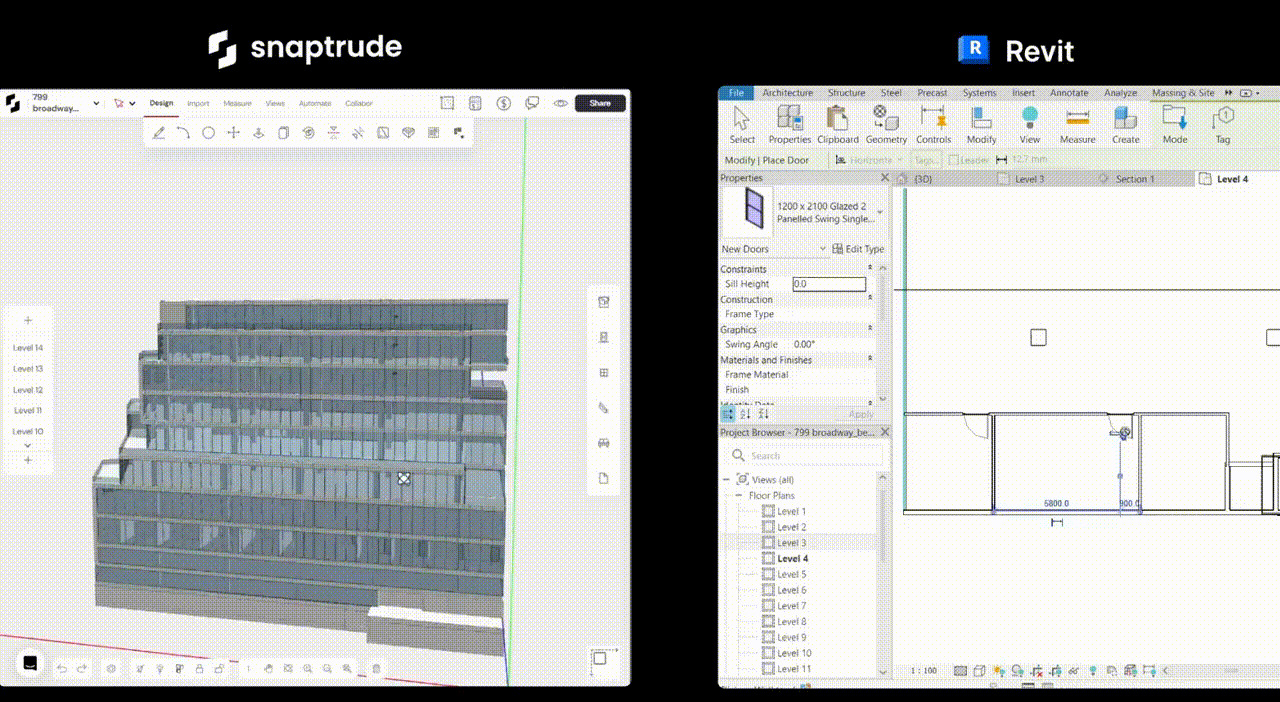Open the door type selector dropdown

880,212
